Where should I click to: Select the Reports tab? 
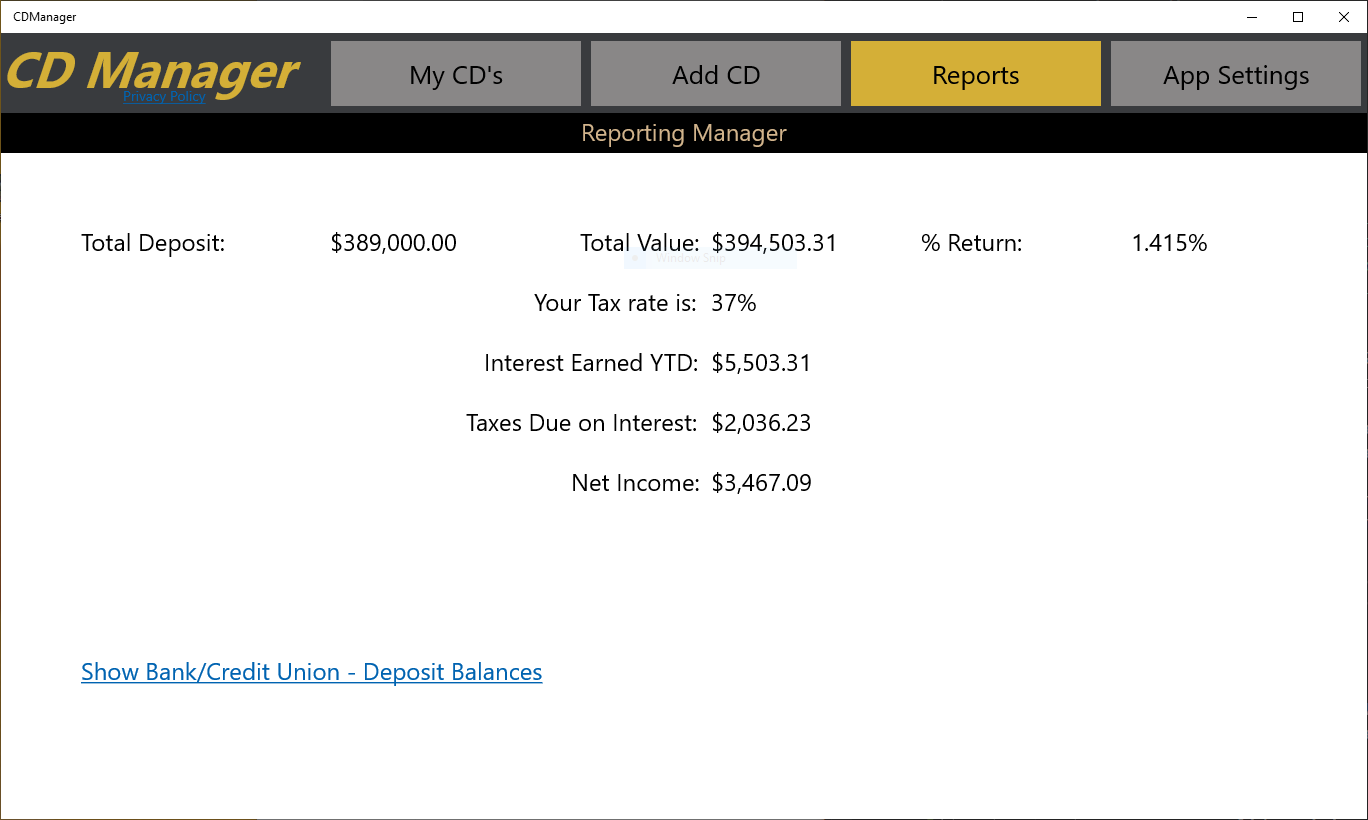click(975, 73)
